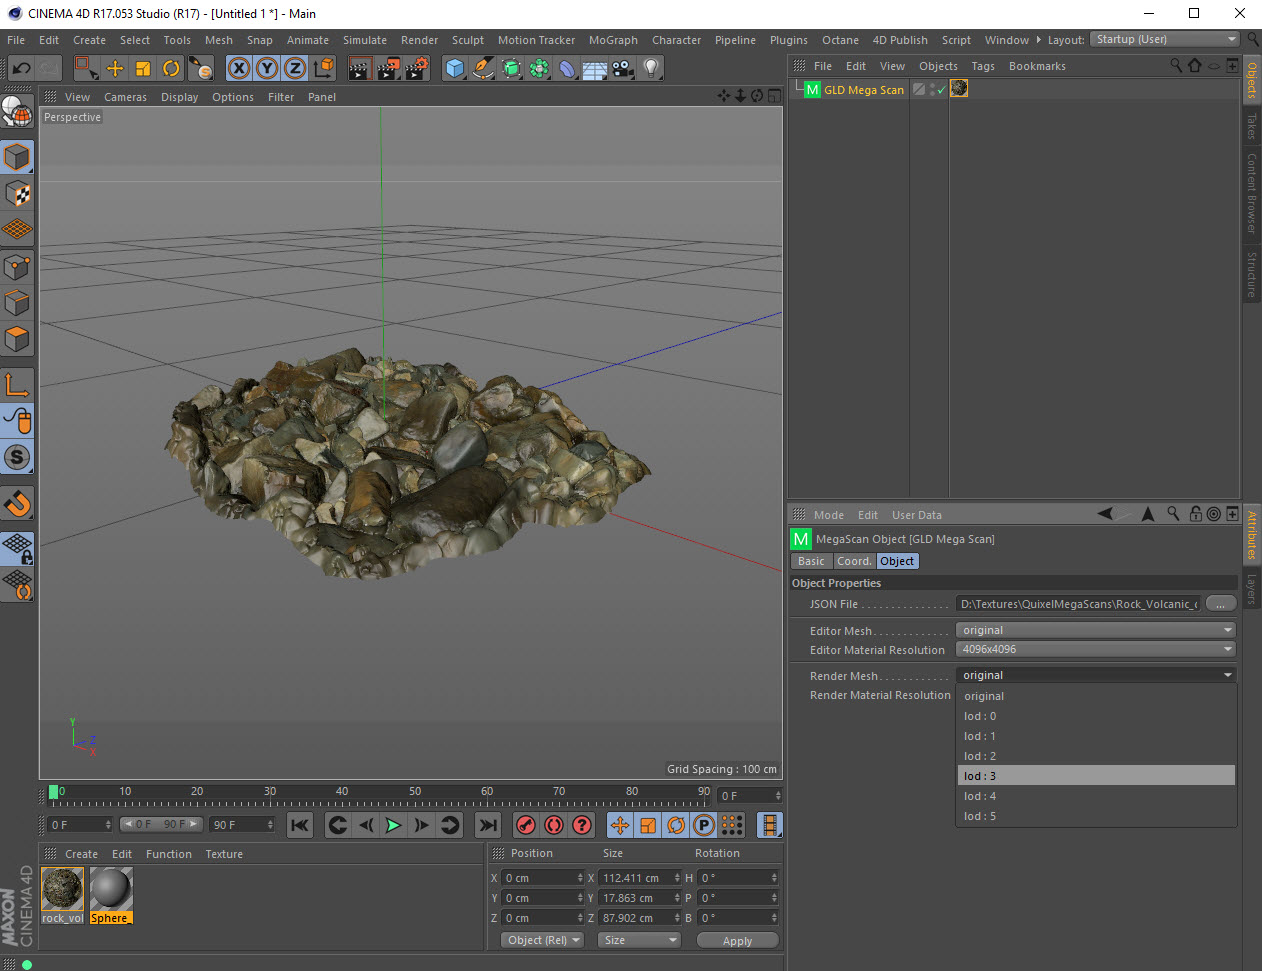Add a Cube primitive object
This screenshot has height=971, width=1262.
(x=455, y=68)
